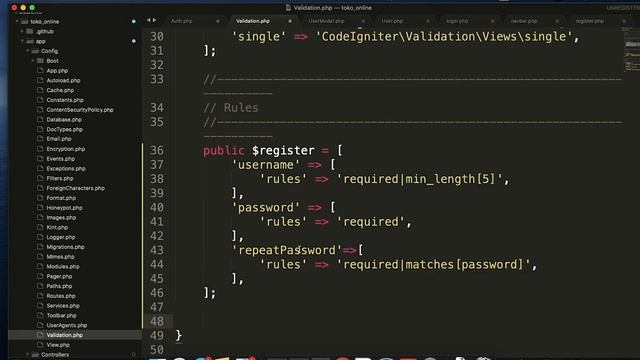The image size is (640, 360).
Task: Click the toko_online folder icon
Action: (24, 21)
